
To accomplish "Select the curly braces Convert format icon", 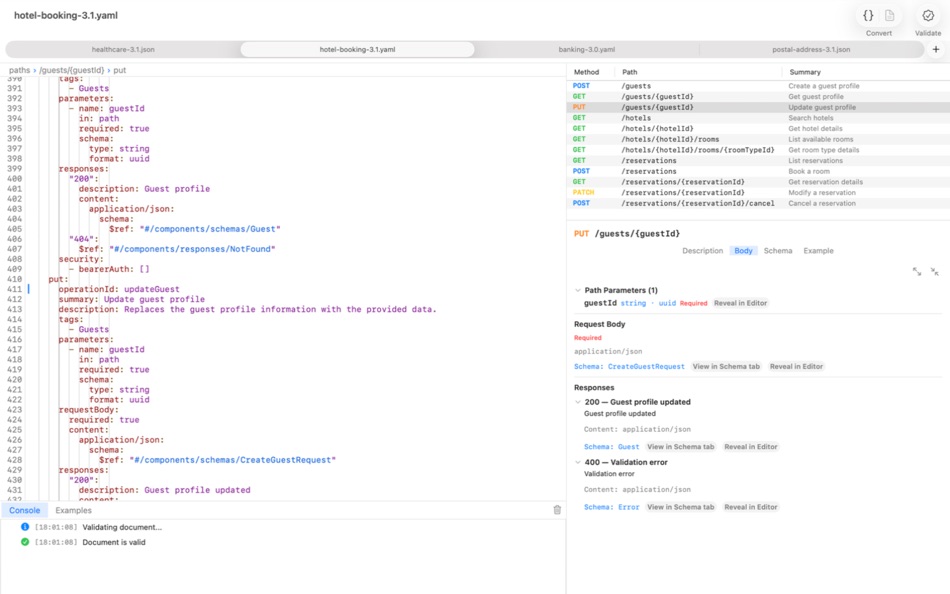I will point(869,16).
